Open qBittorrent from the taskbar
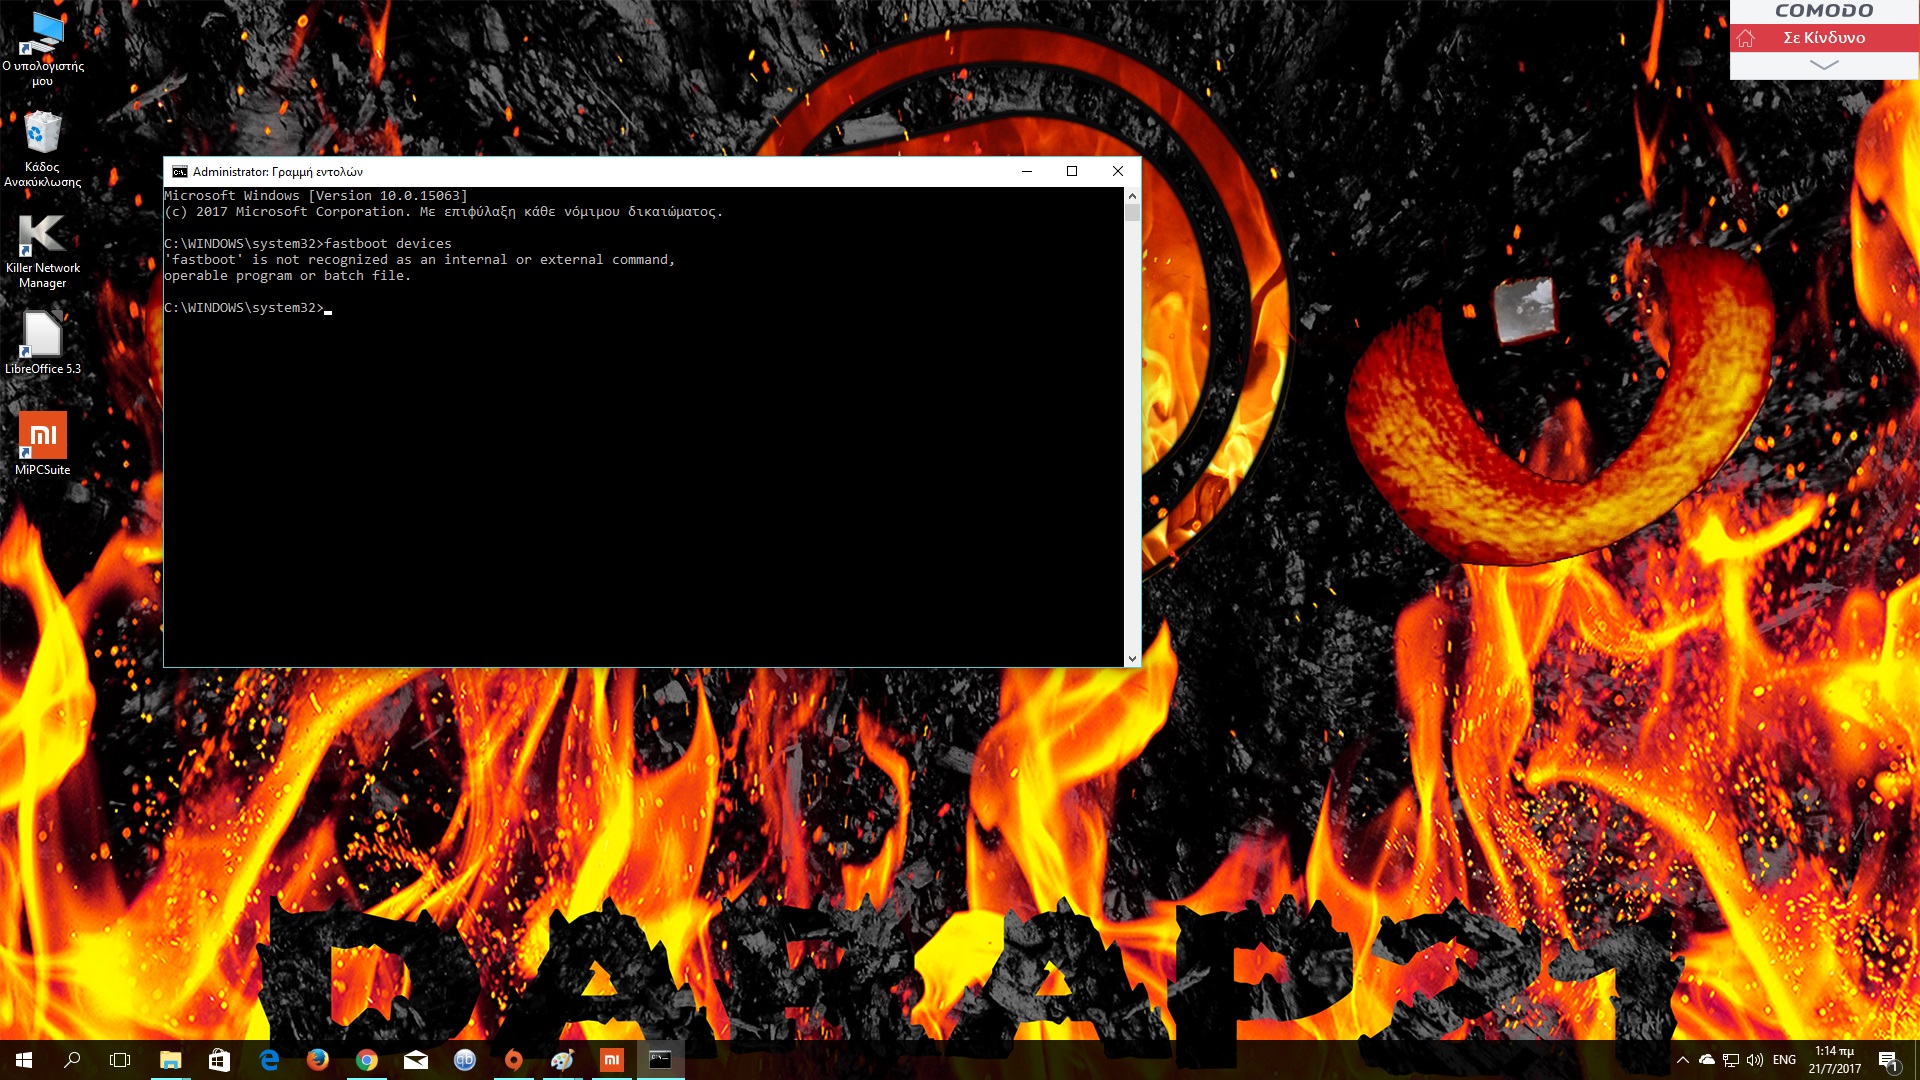Image resolution: width=1920 pixels, height=1080 pixels. click(465, 1060)
